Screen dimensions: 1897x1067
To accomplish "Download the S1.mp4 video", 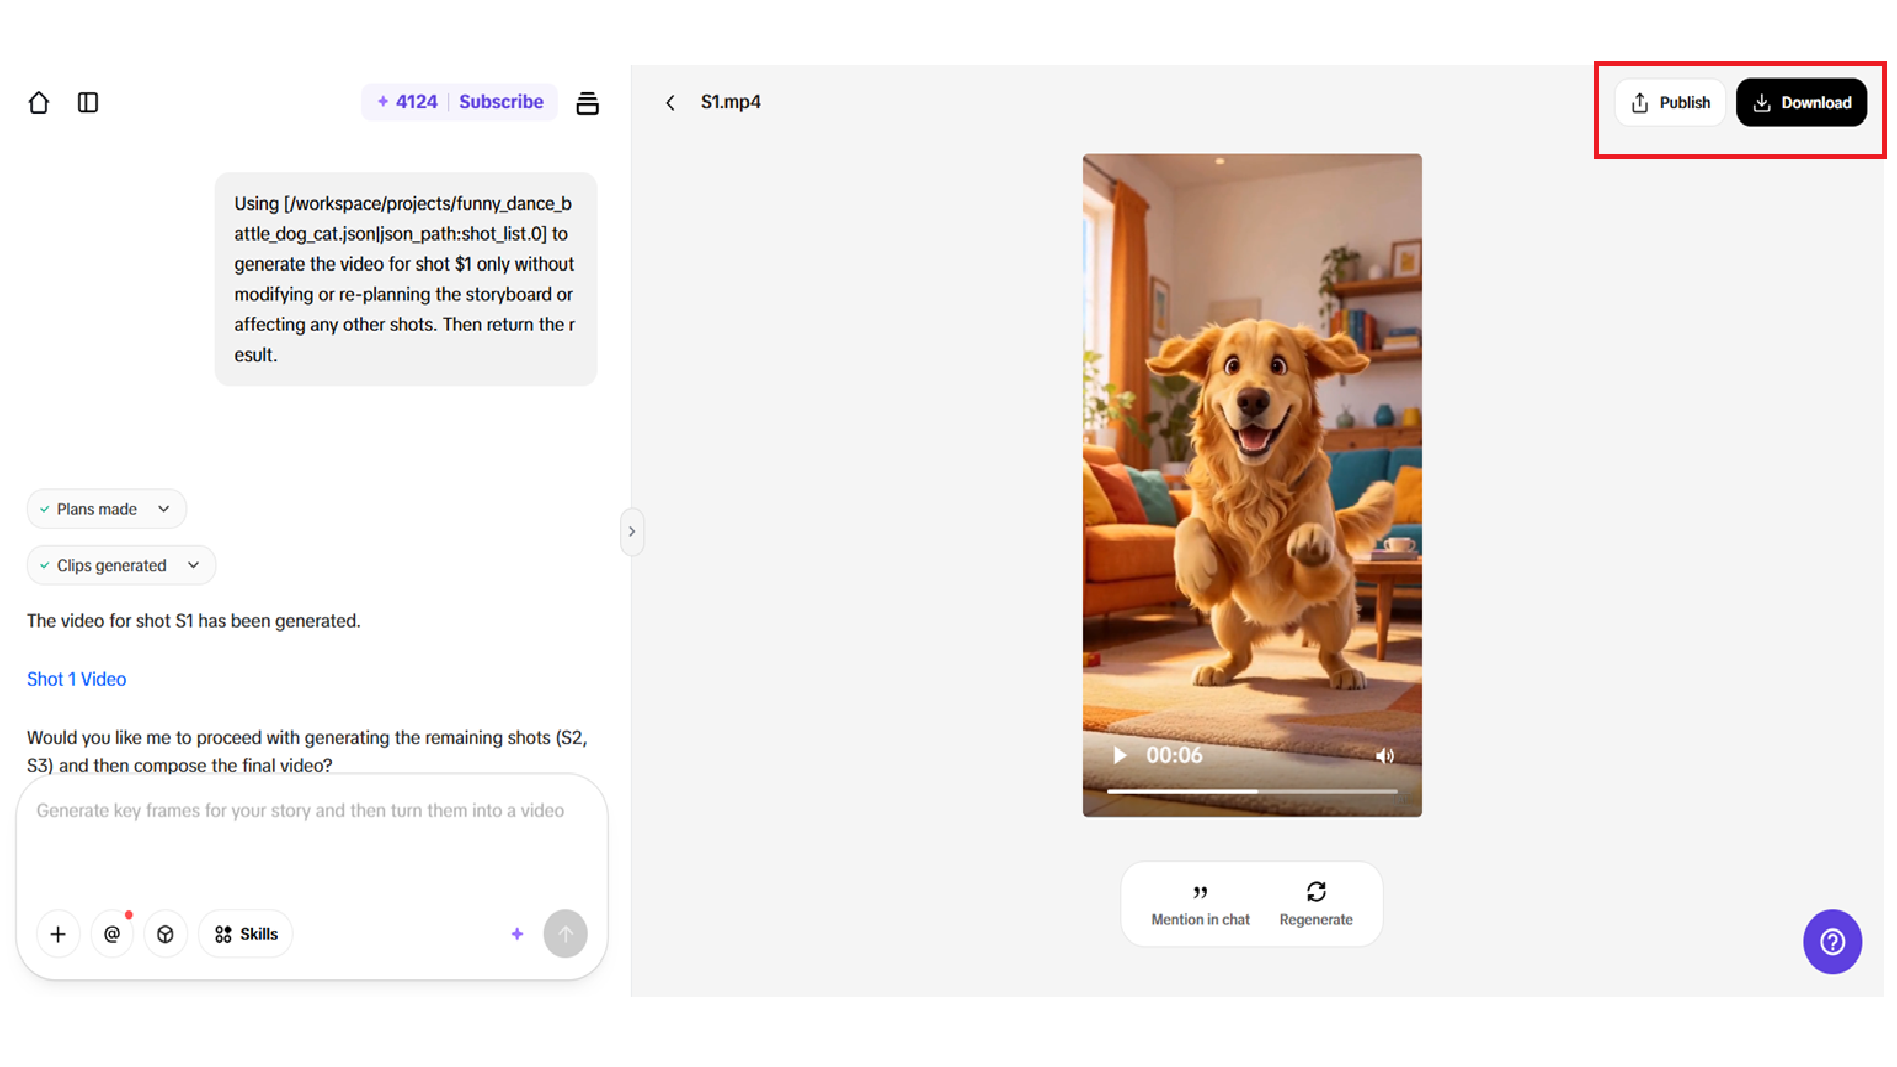I will [1801, 102].
